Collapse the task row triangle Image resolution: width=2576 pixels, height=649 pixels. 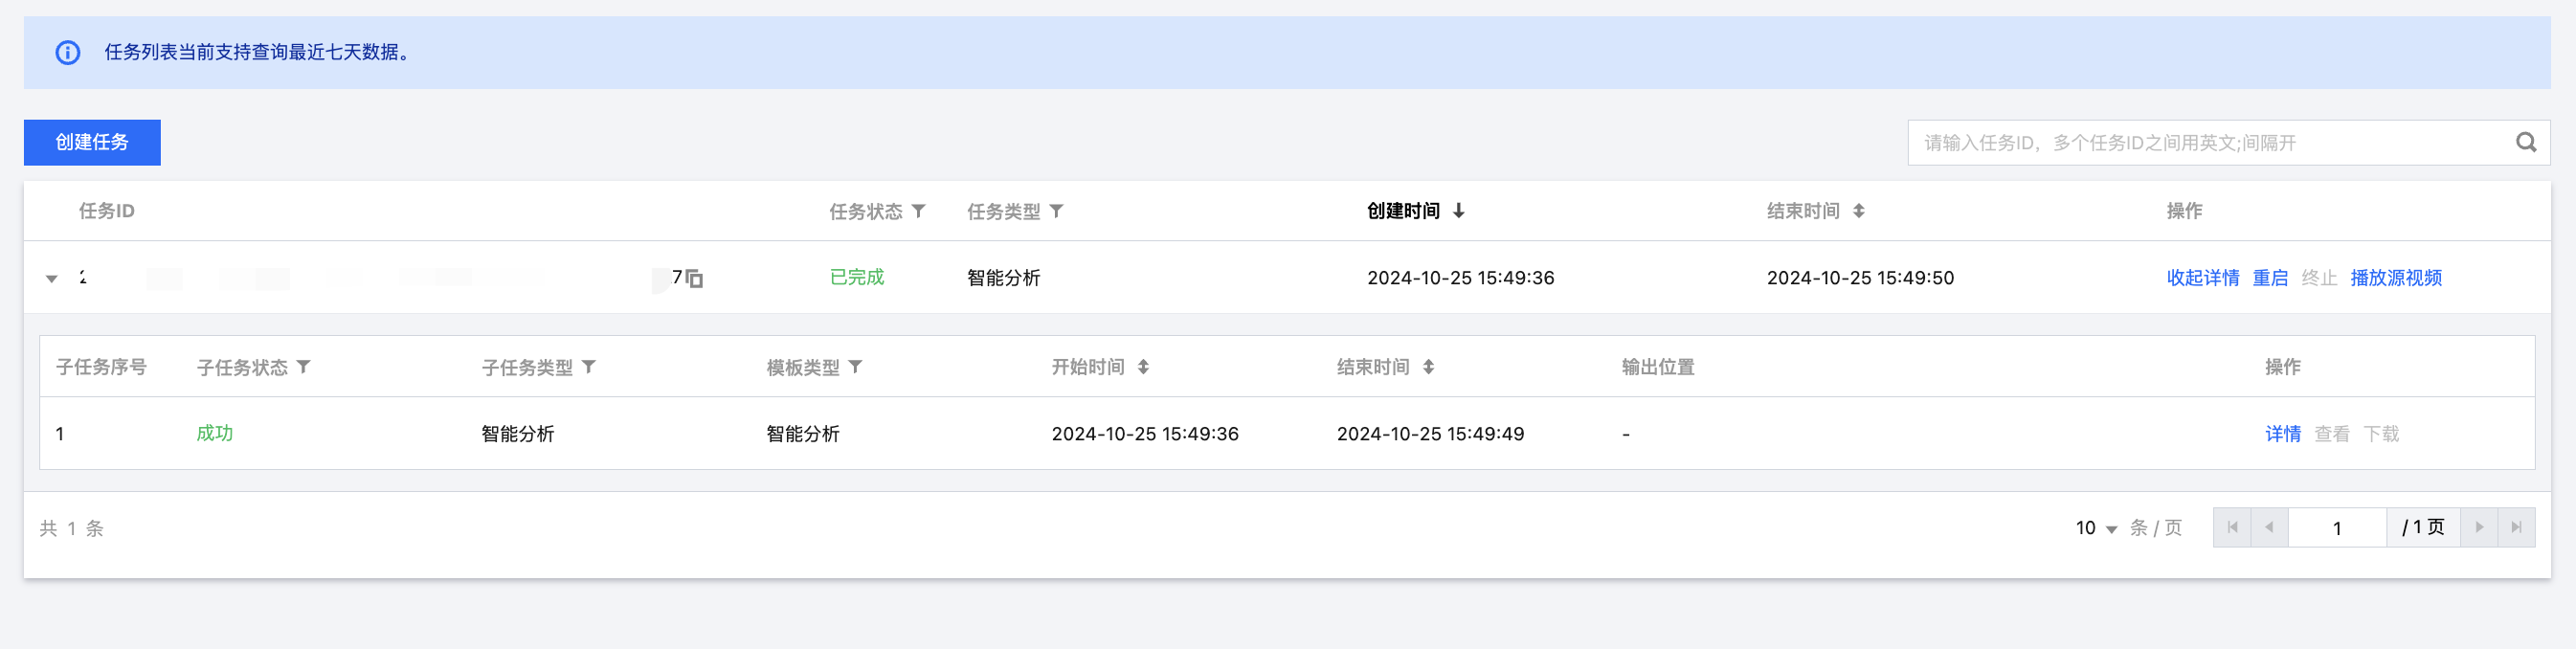click(x=52, y=279)
